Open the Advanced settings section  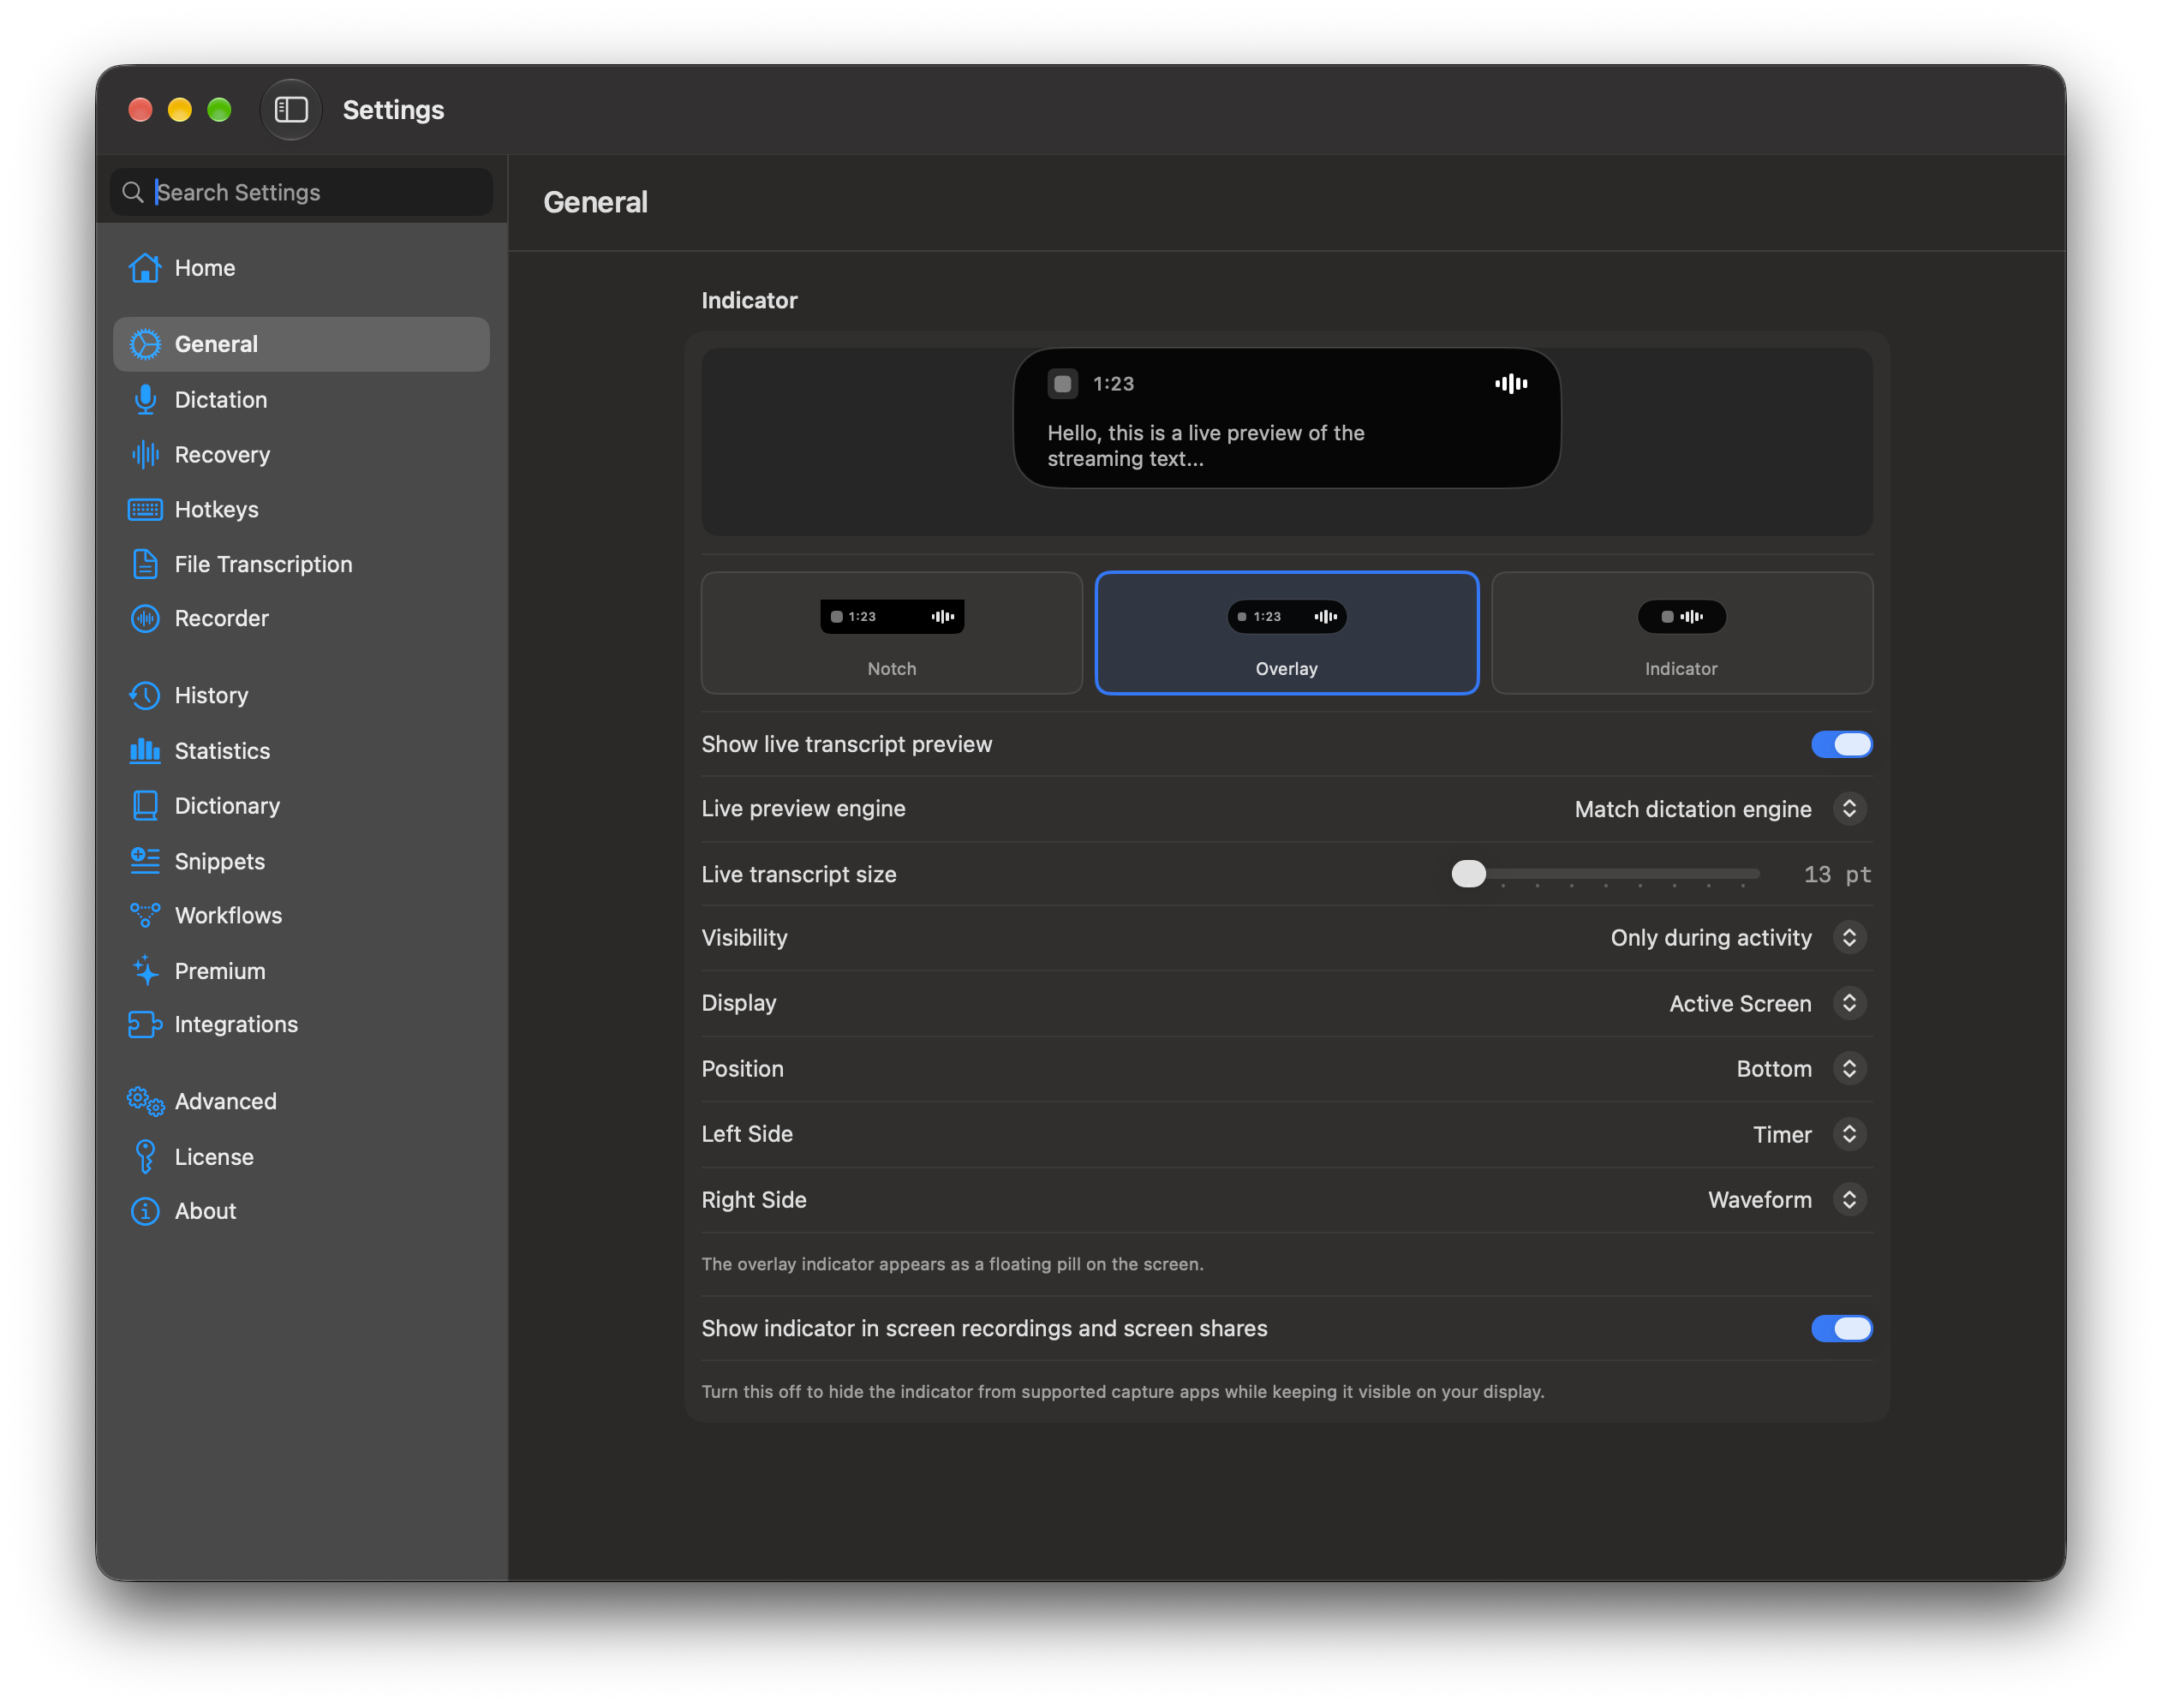pyautogui.click(x=301, y=1101)
